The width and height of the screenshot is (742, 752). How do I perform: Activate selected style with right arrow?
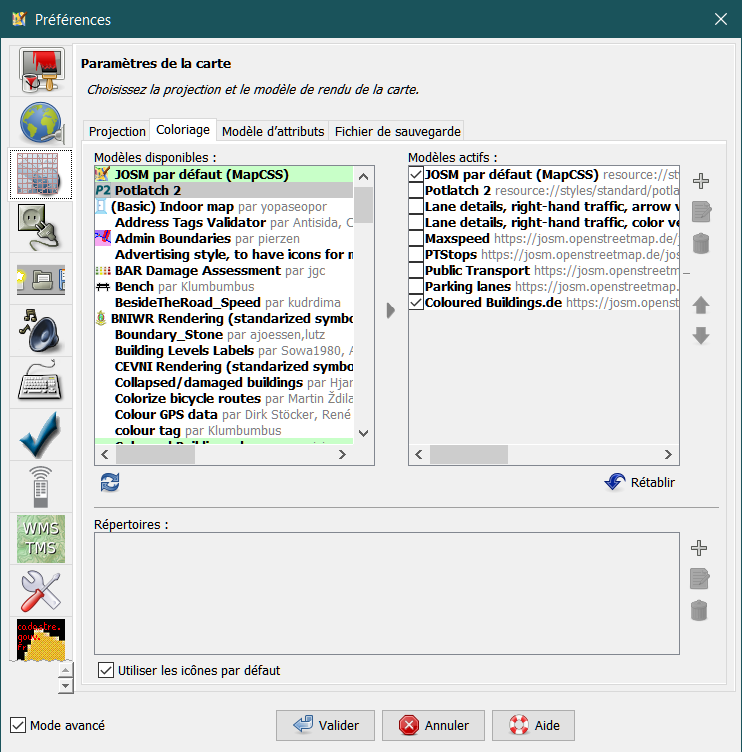(x=391, y=310)
